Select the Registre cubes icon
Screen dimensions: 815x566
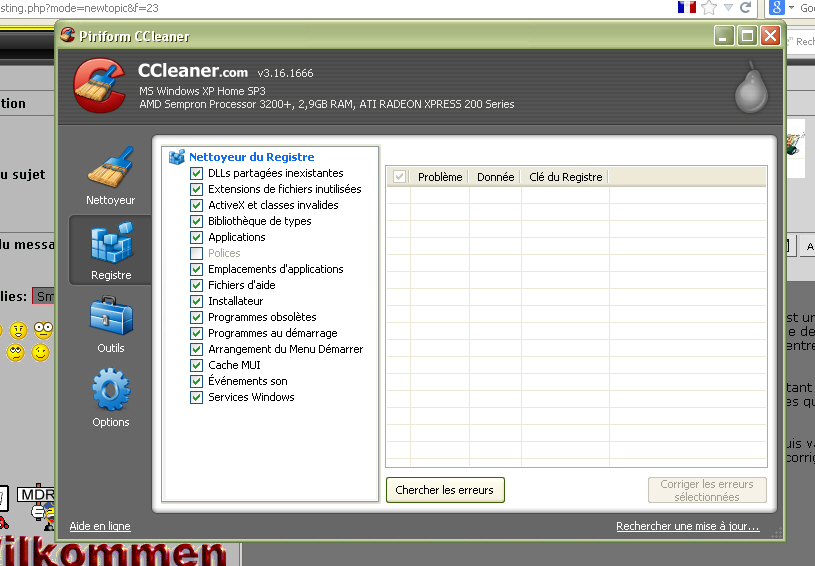point(111,242)
